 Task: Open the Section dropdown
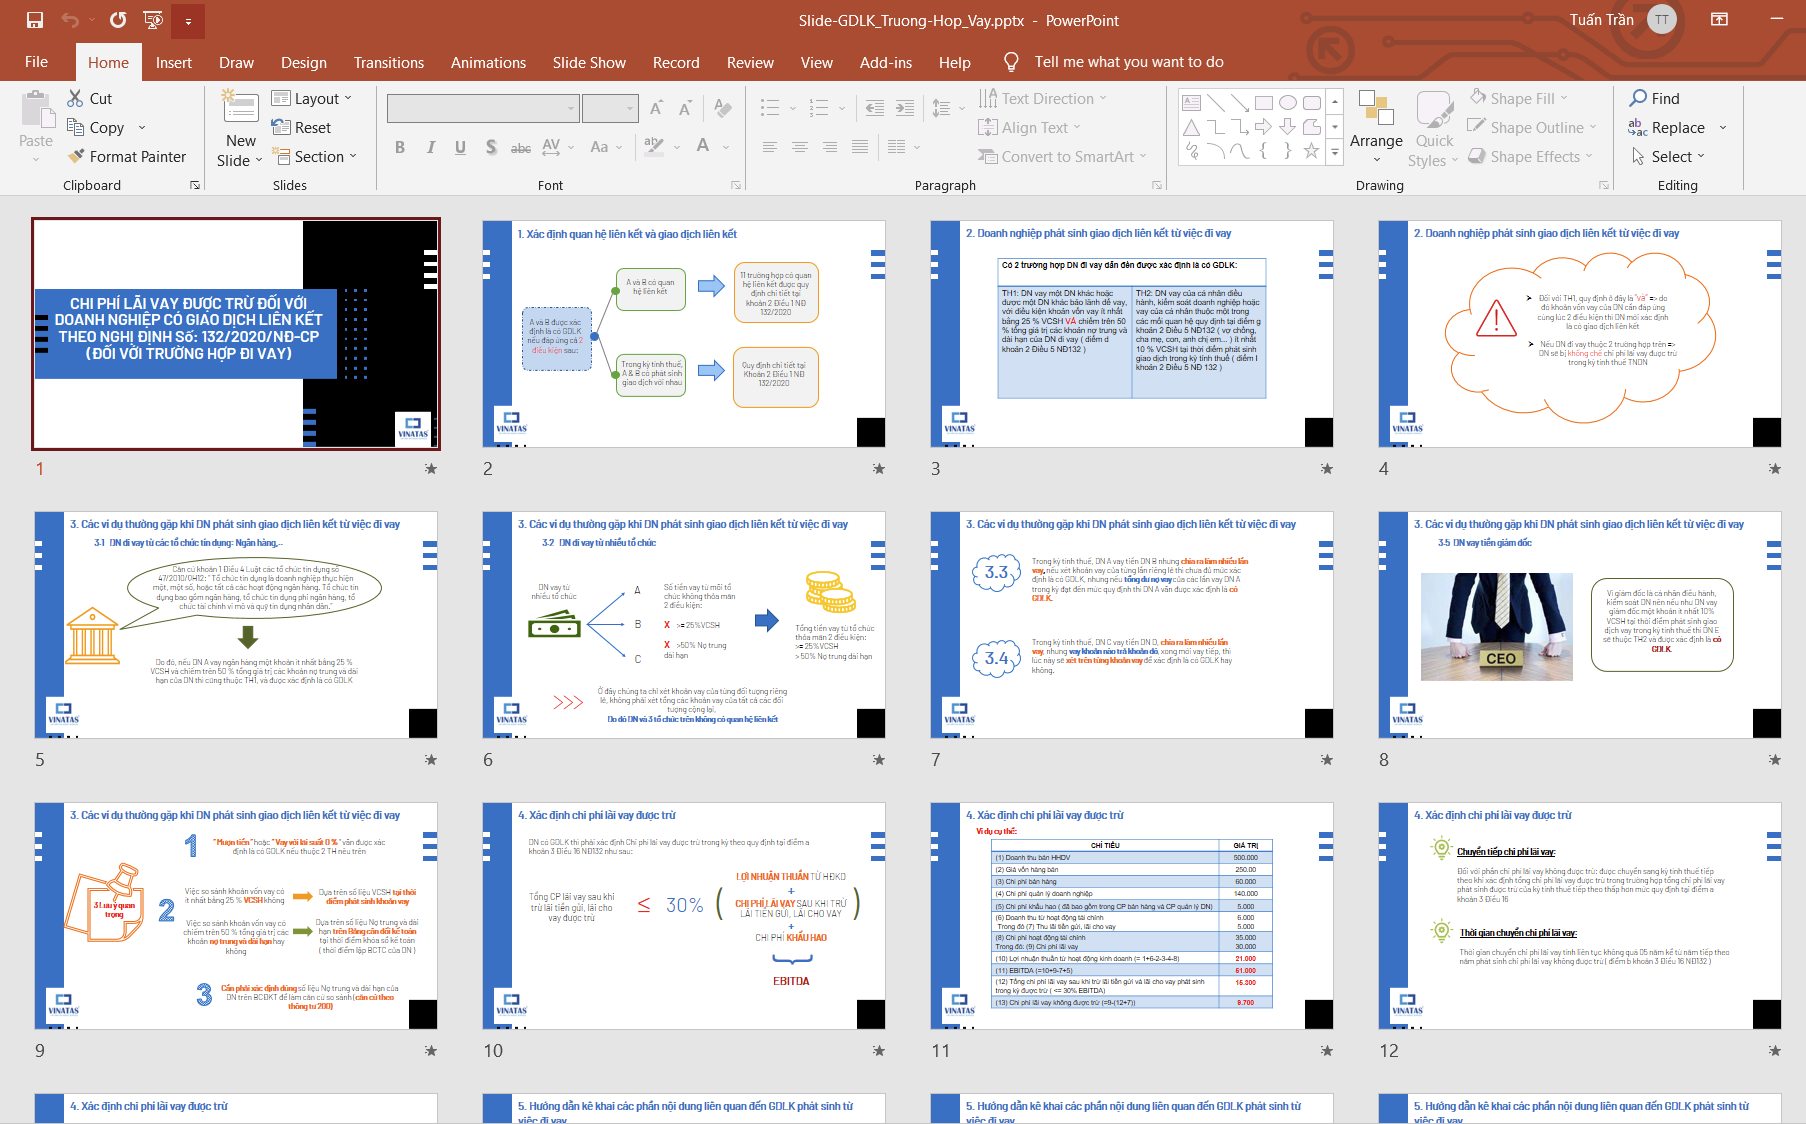tap(314, 156)
